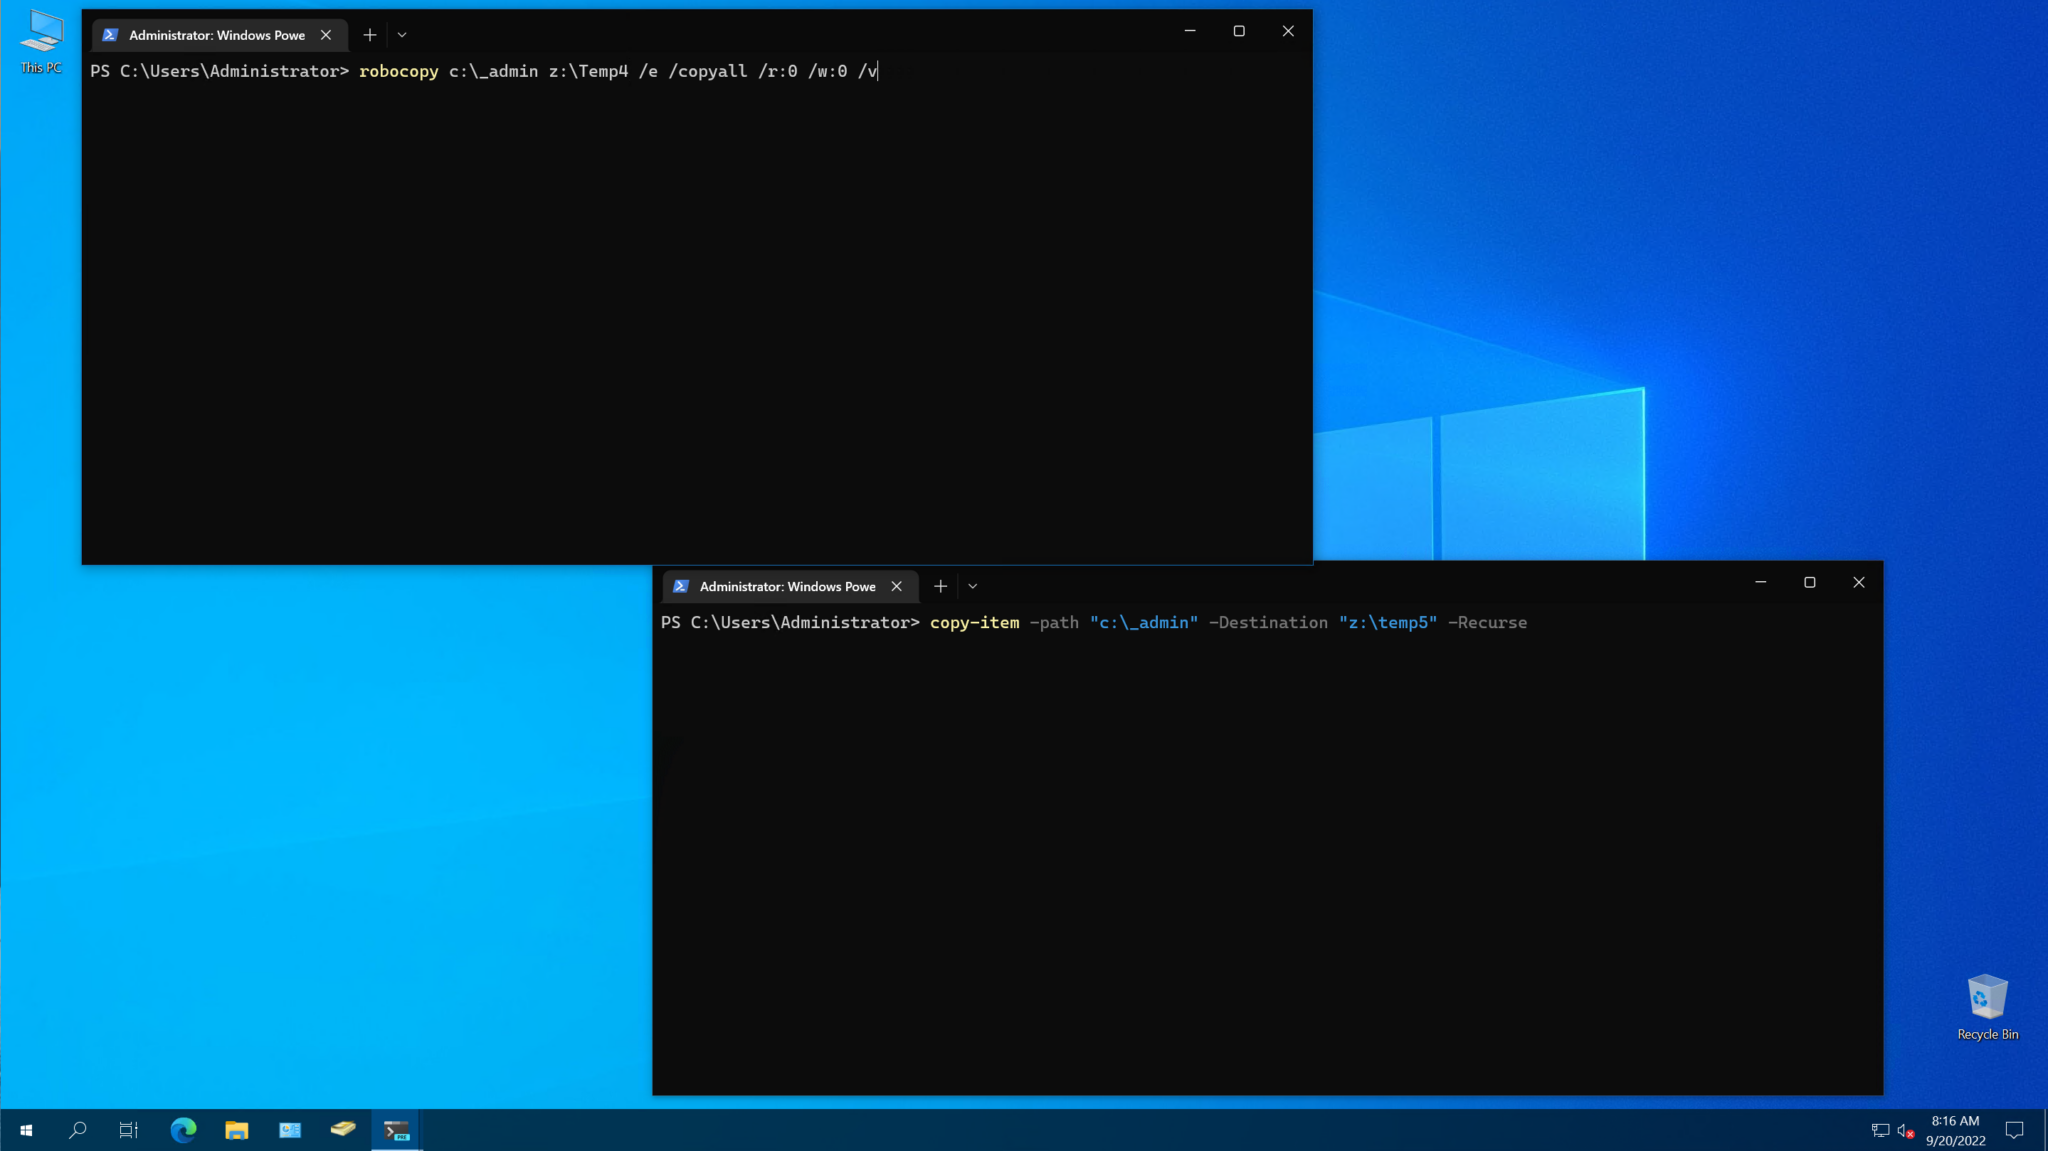Open the notification center
This screenshot has width=2048, height=1151.
[x=2014, y=1130]
